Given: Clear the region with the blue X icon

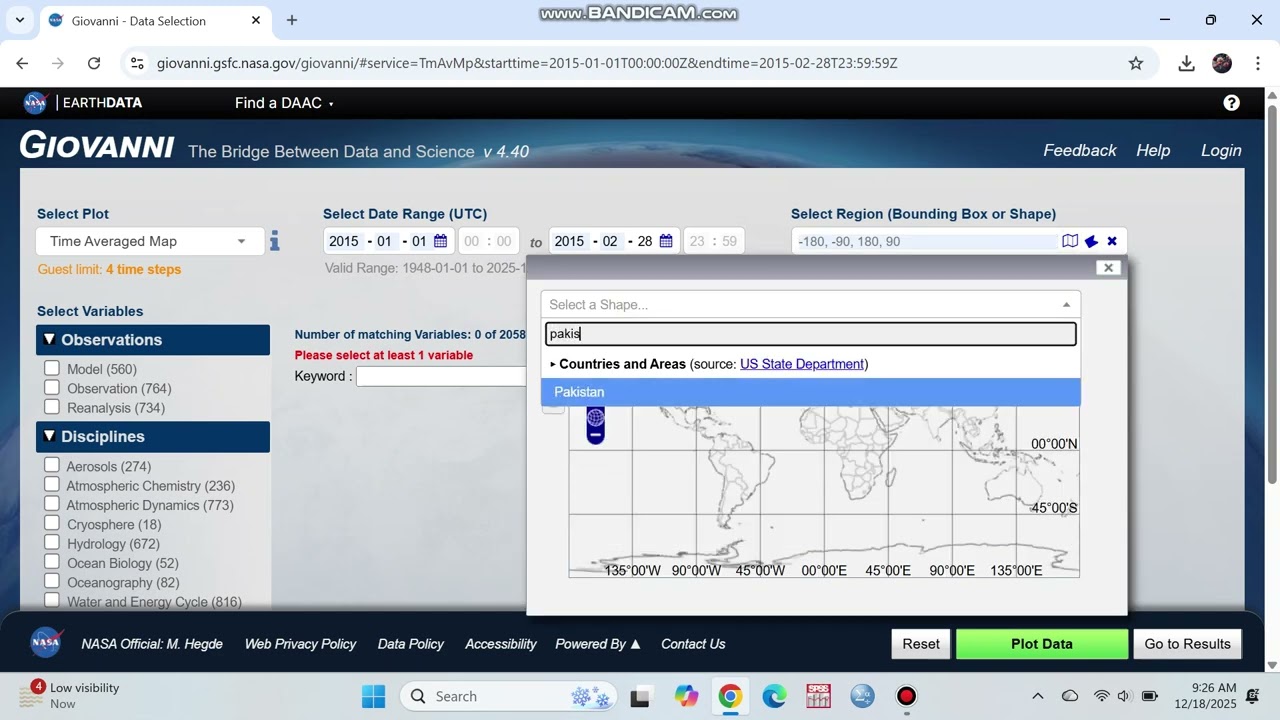Looking at the screenshot, I should 1112,241.
